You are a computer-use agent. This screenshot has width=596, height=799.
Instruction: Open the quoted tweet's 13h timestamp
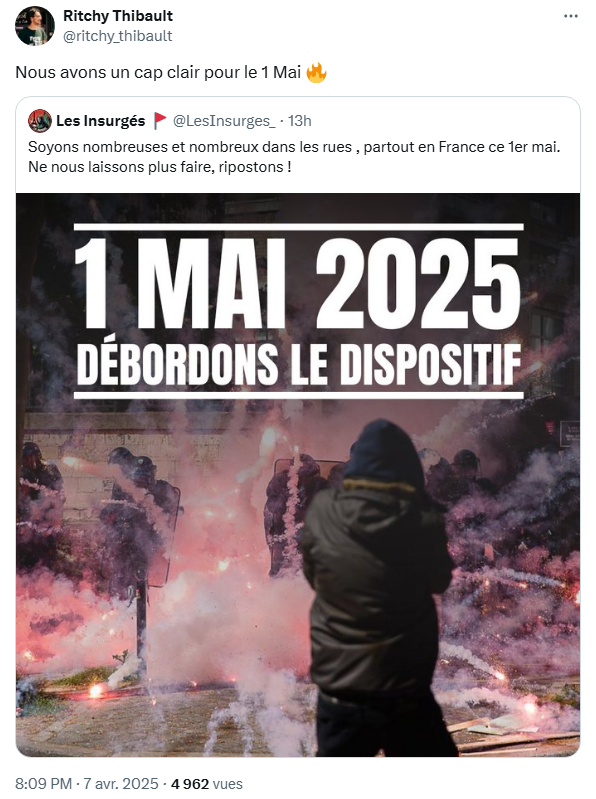tap(300, 121)
